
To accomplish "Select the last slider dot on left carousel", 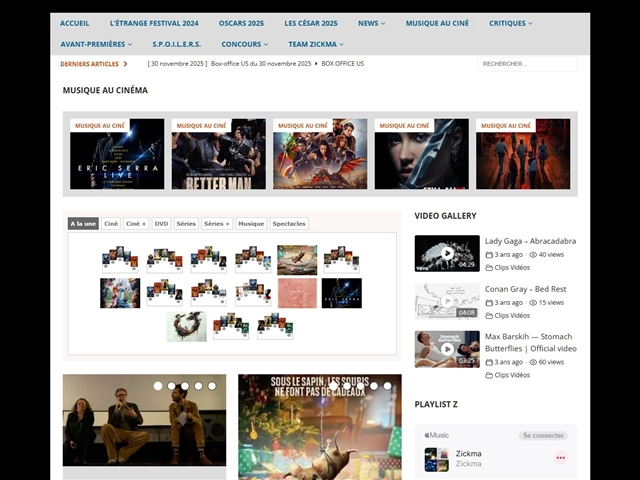I will [211, 385].
